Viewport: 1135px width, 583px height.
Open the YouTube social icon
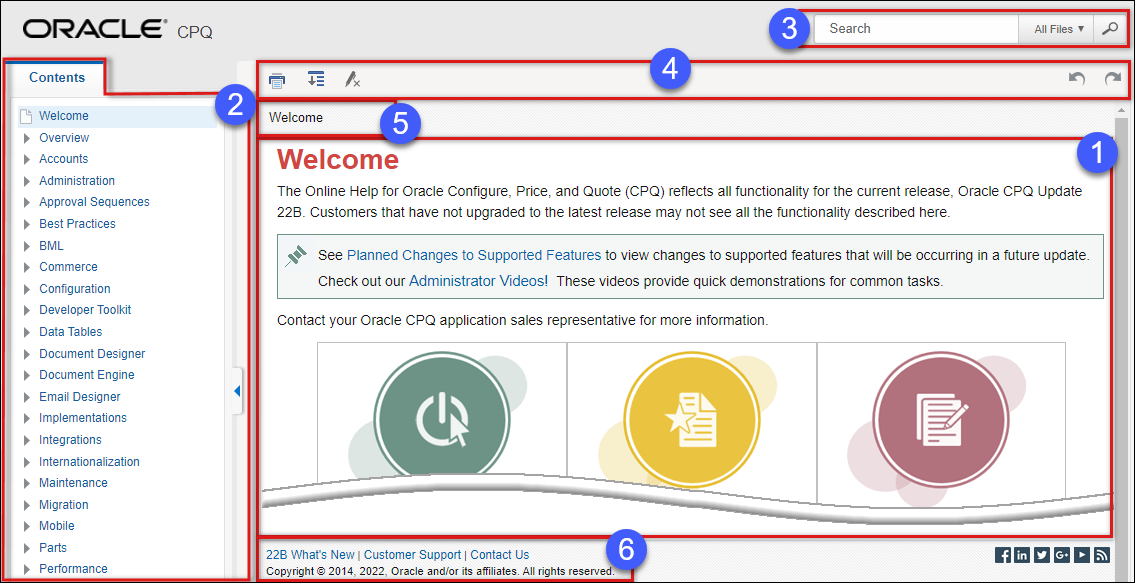pos(1081,555)
